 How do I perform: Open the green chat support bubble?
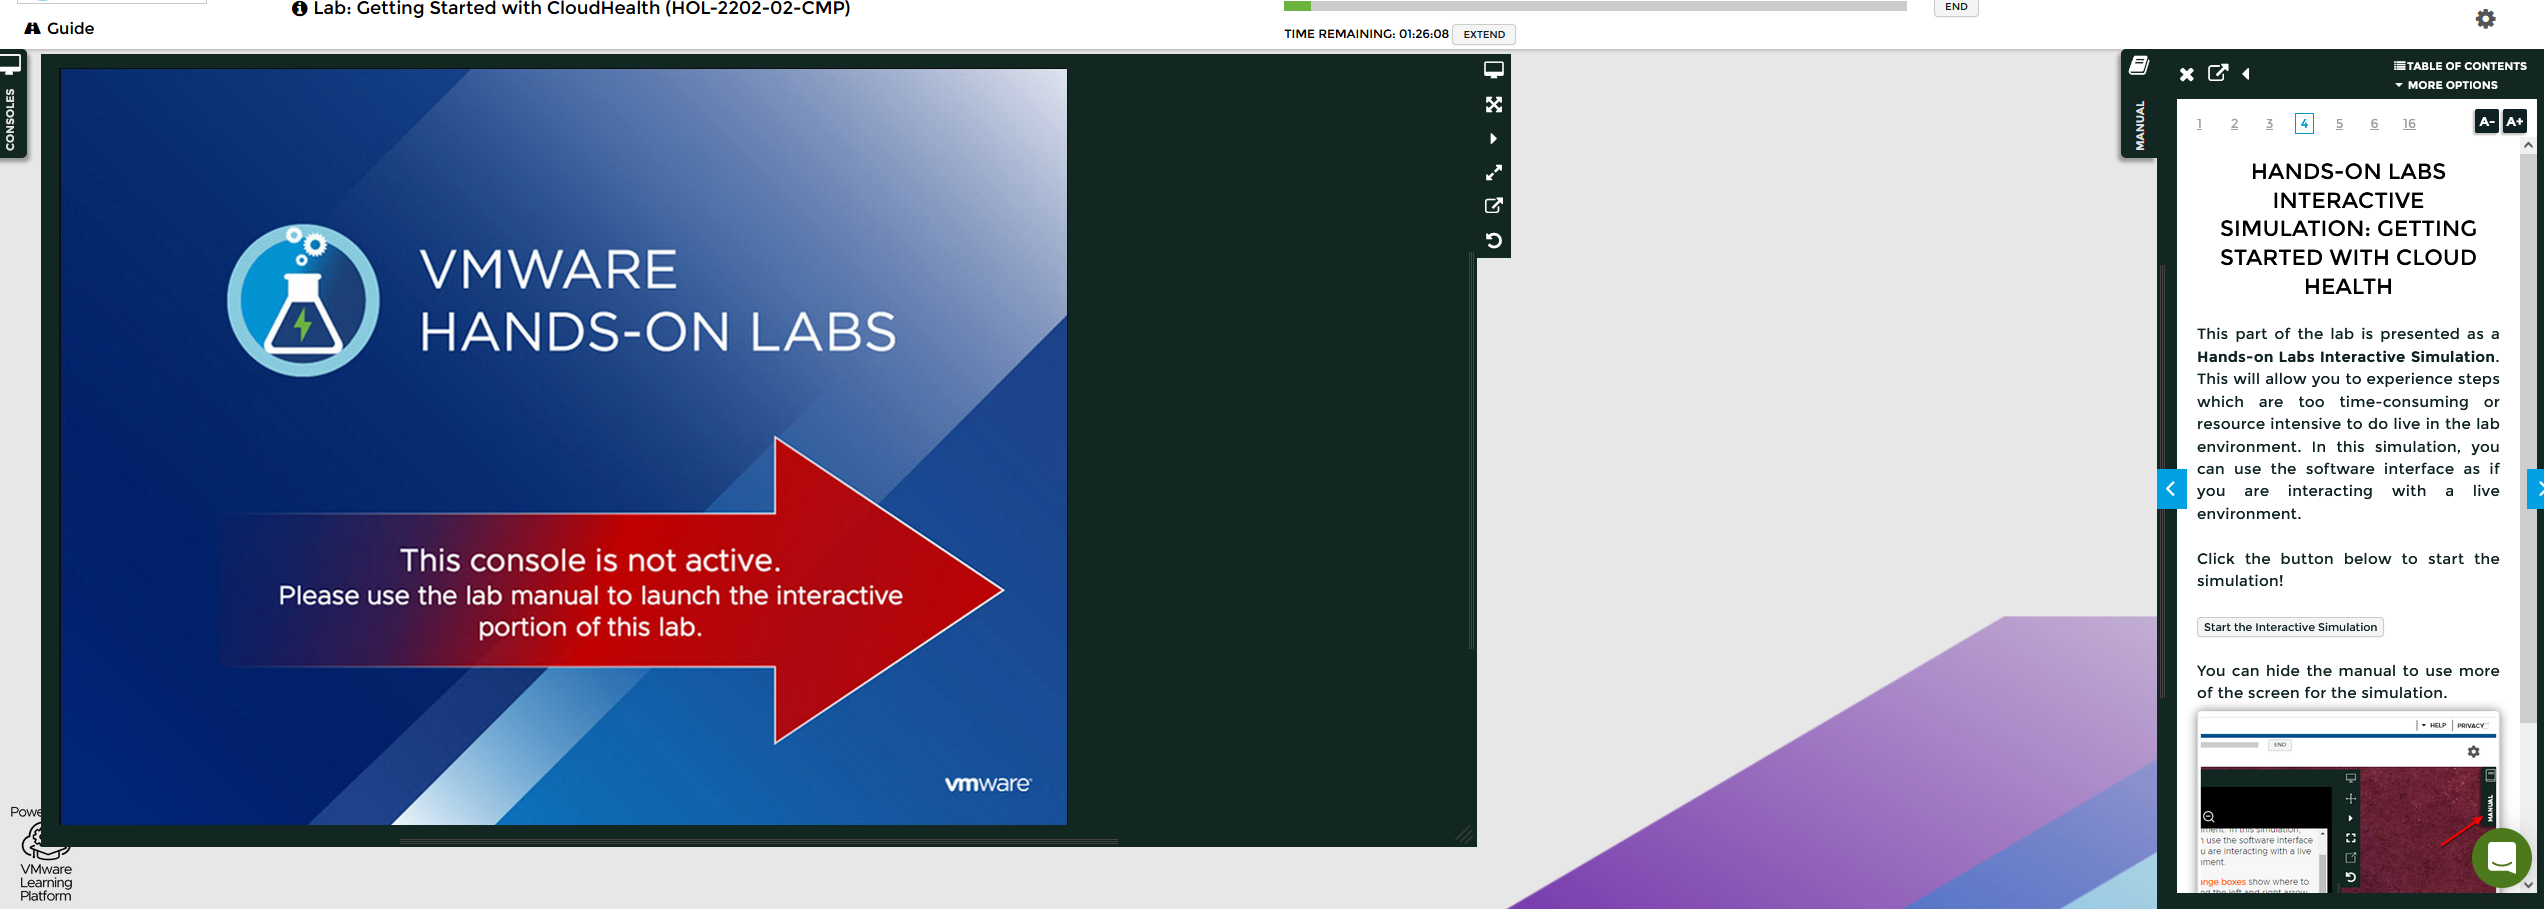[x=2502, y=858]
